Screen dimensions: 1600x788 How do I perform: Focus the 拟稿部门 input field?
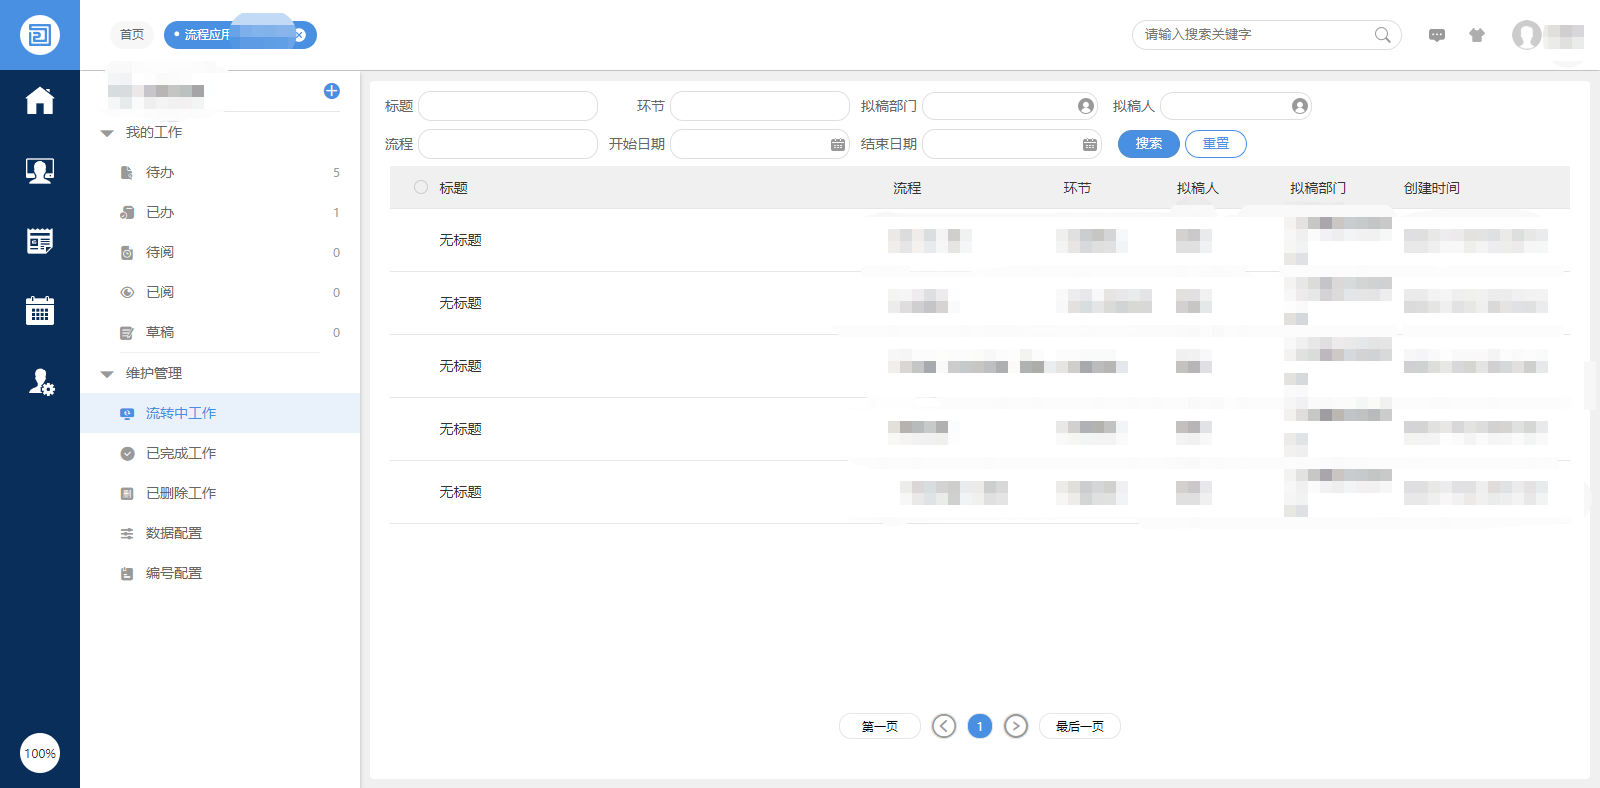[x=1010, y=106]
